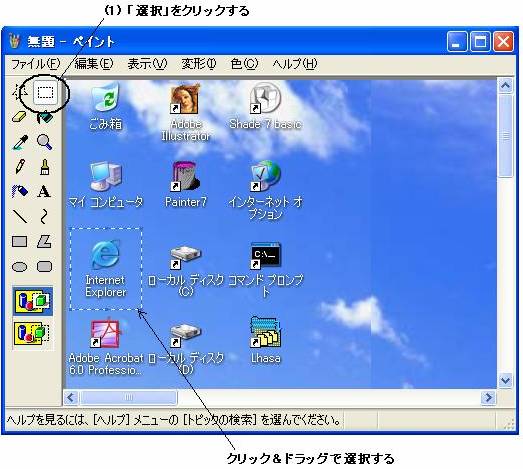The width and height of the screenshot is (523, 469).
Task: Select the Pick Color eyedropper tool
Action: click(x=20, y=142)
